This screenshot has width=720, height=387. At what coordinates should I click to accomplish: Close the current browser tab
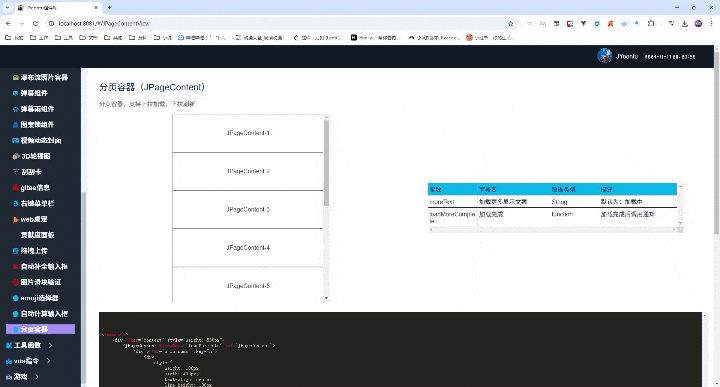tap(96, 7)
